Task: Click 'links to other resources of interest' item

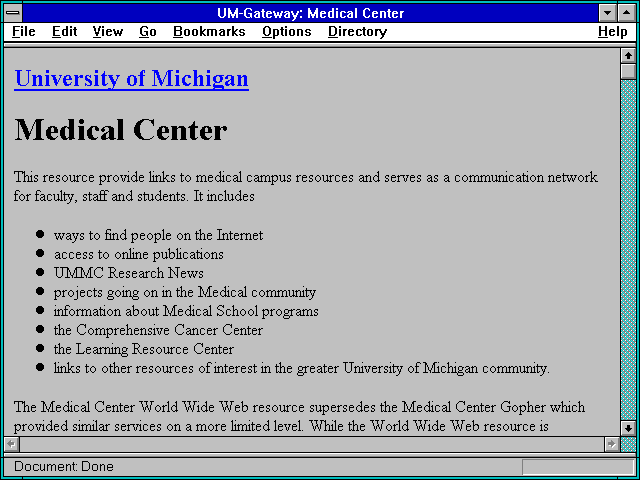Action: click(x=302, y=368)
